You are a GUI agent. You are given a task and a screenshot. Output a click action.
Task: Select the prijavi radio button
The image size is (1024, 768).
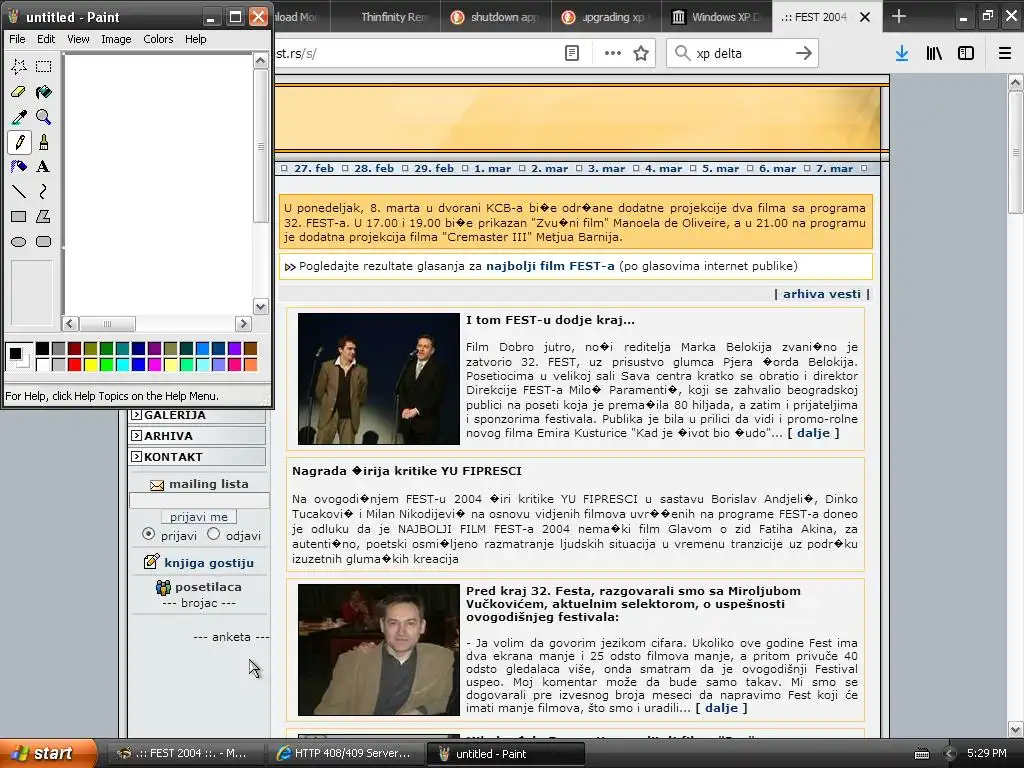(148, 534)
